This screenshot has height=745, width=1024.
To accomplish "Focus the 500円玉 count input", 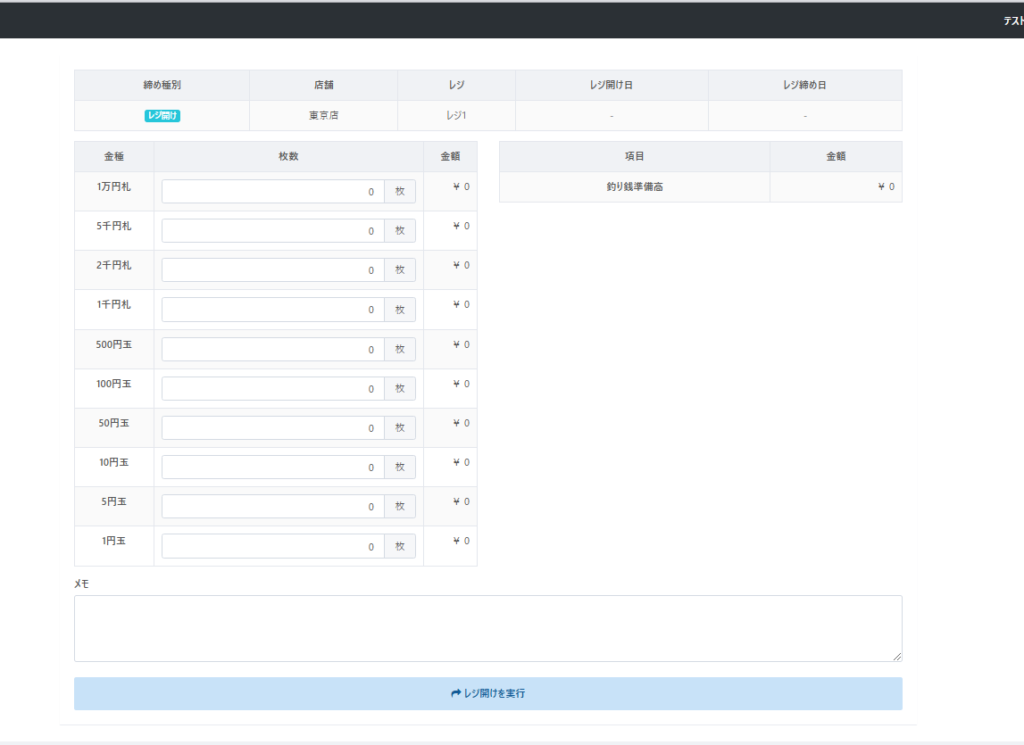I will coord(273,349).
